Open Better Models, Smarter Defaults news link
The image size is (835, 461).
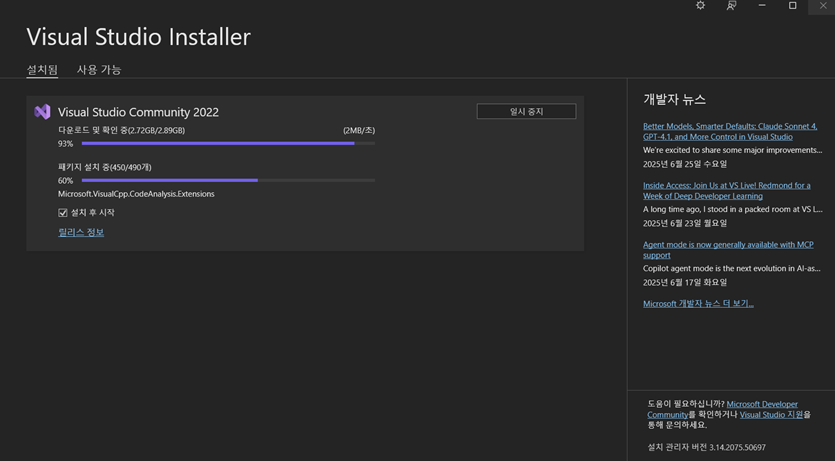(730, 131)
